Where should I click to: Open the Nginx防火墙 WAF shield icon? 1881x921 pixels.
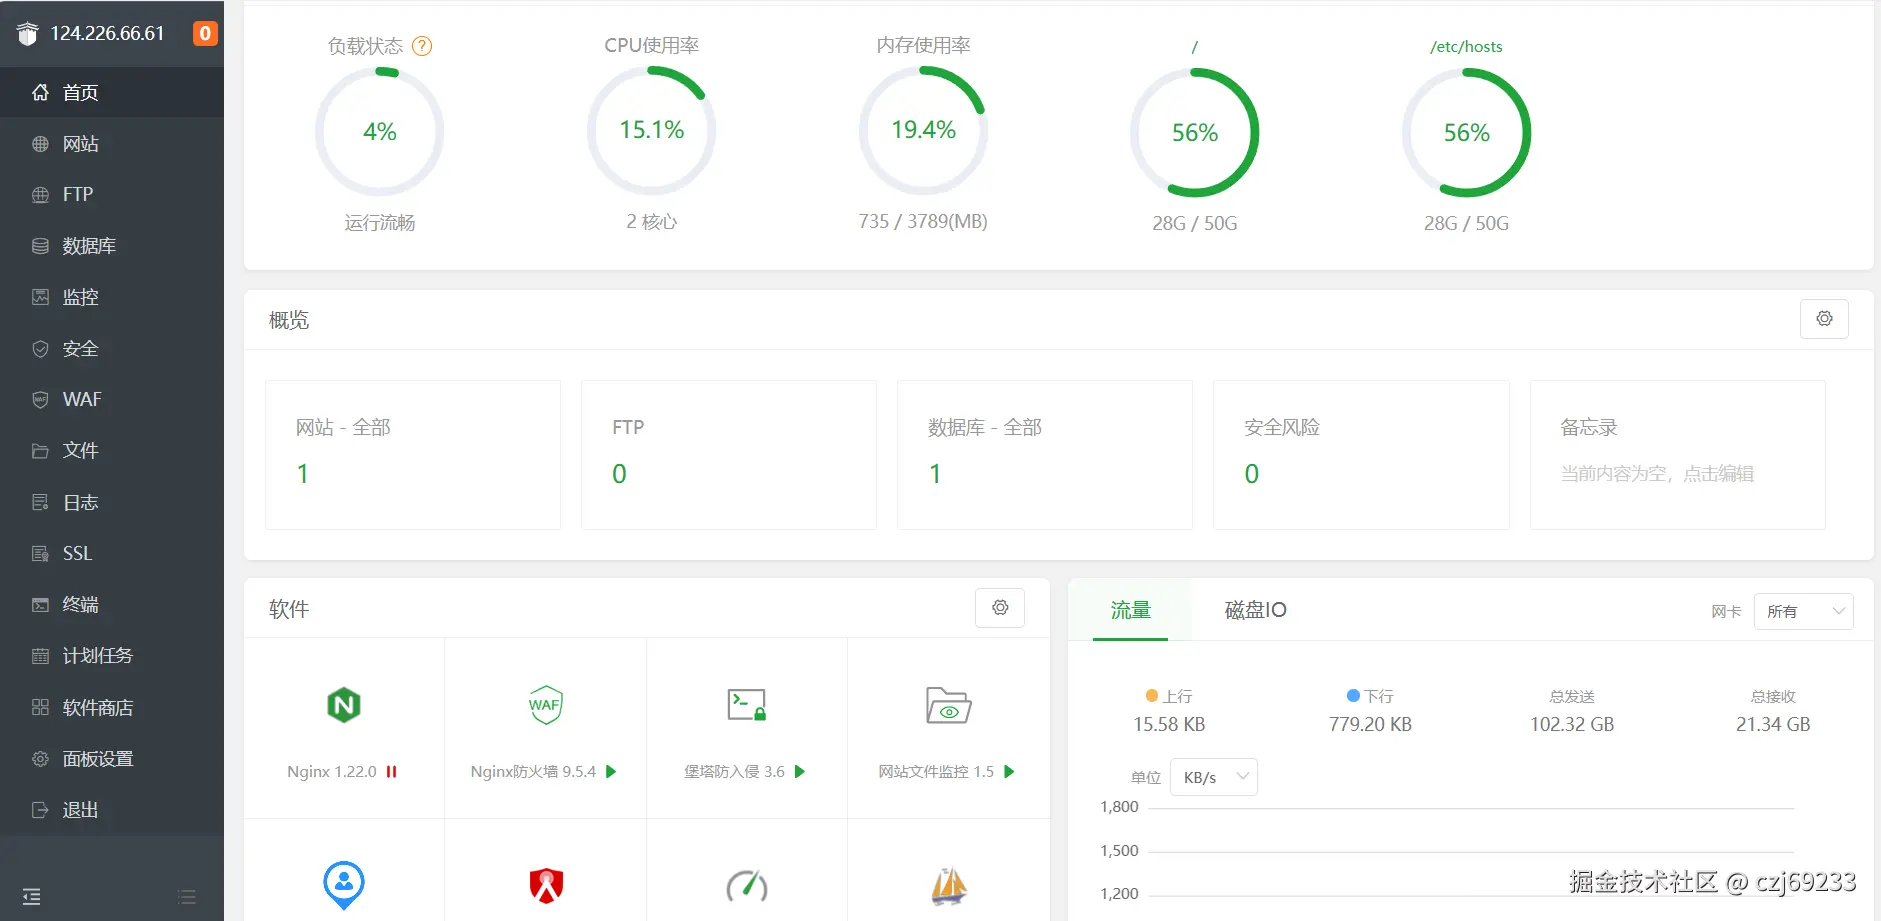(x=545, y=705)
